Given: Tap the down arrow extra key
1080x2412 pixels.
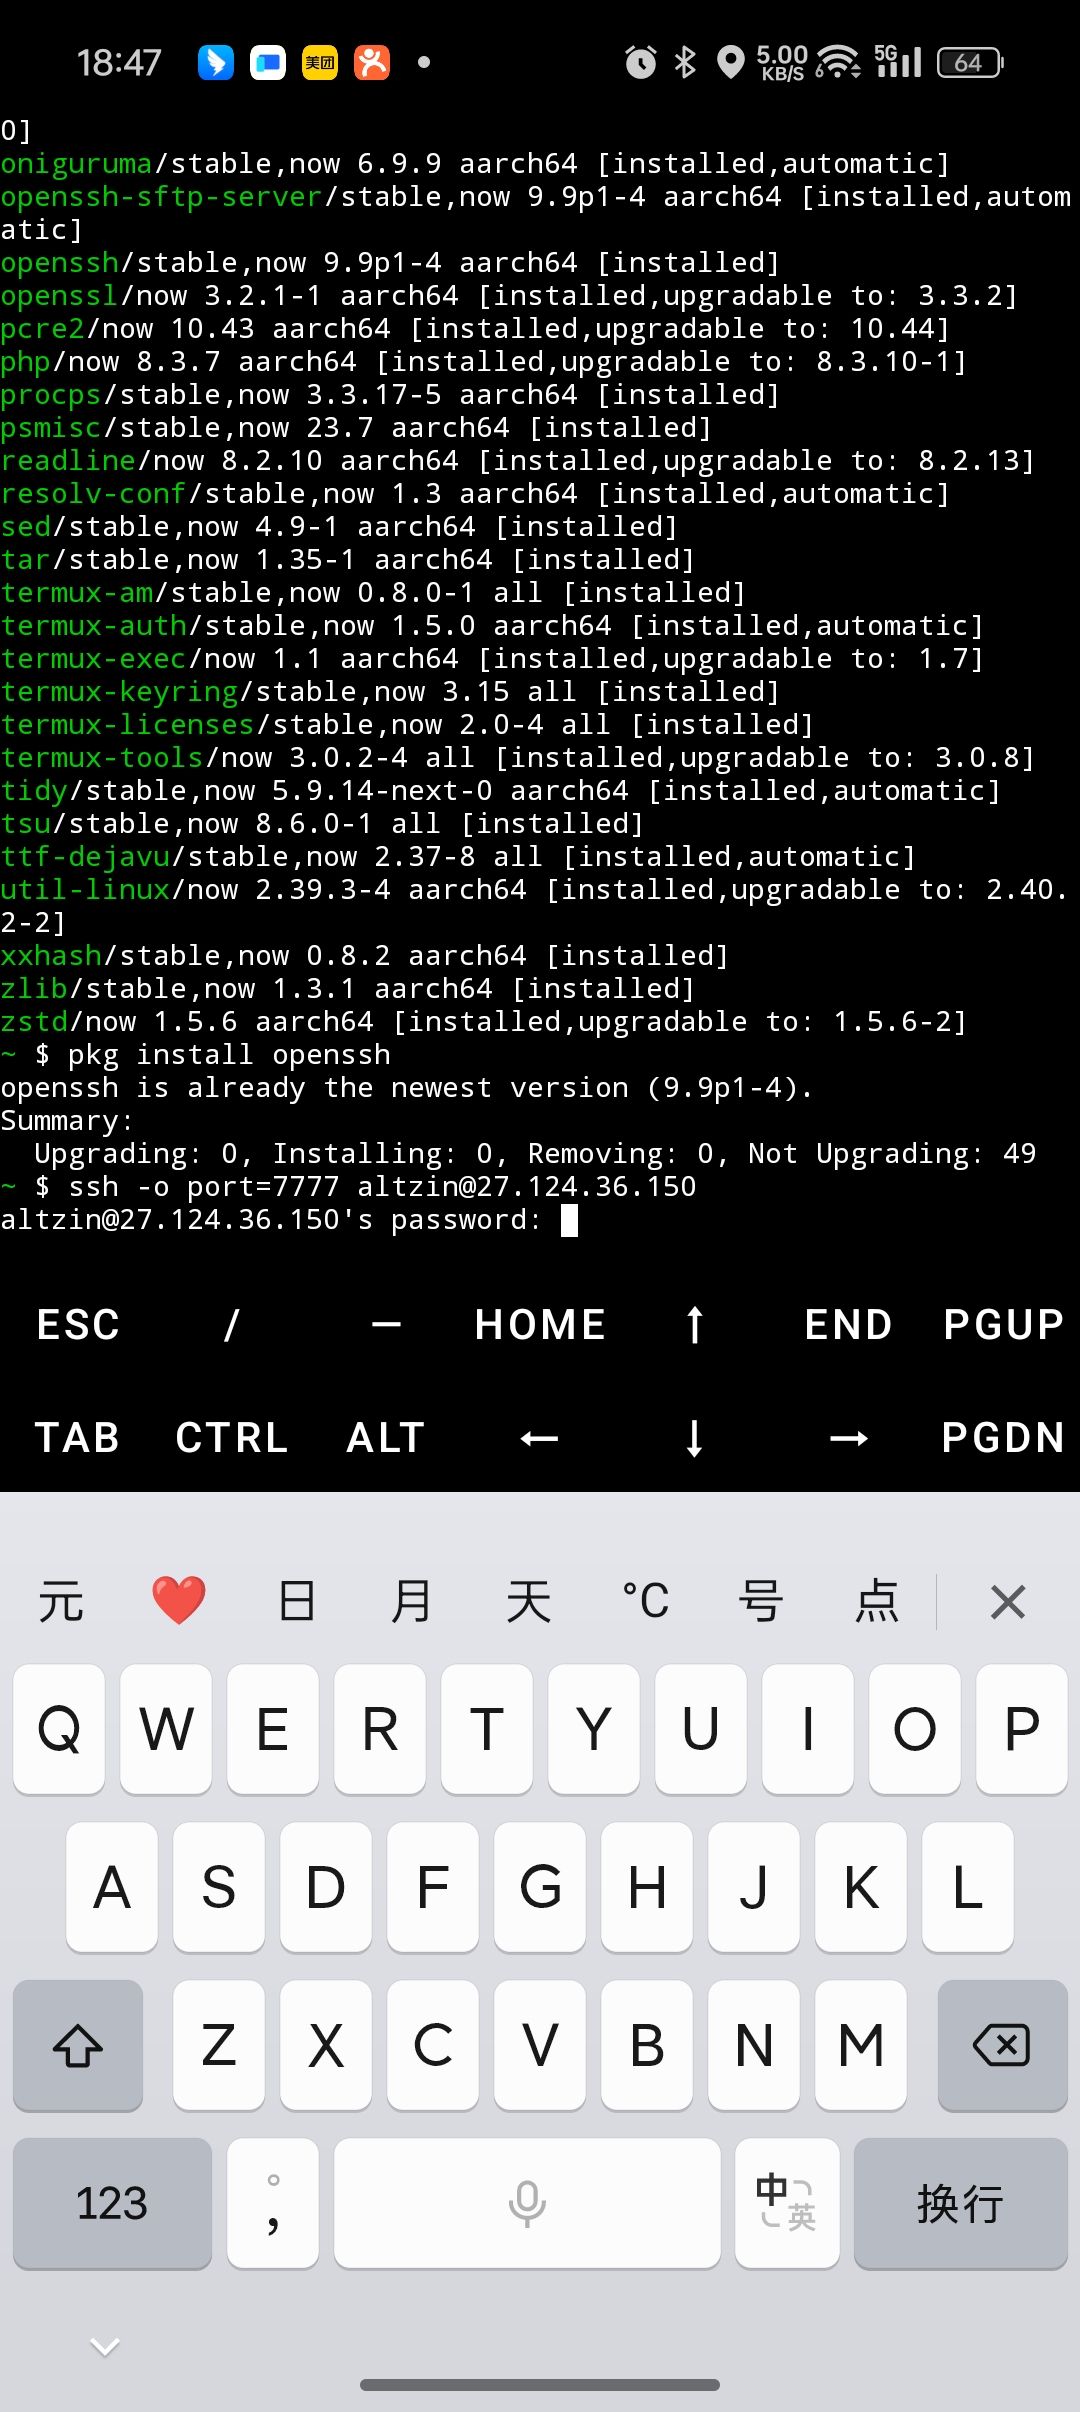Looking at the screenshot, I should [694, 1437].
